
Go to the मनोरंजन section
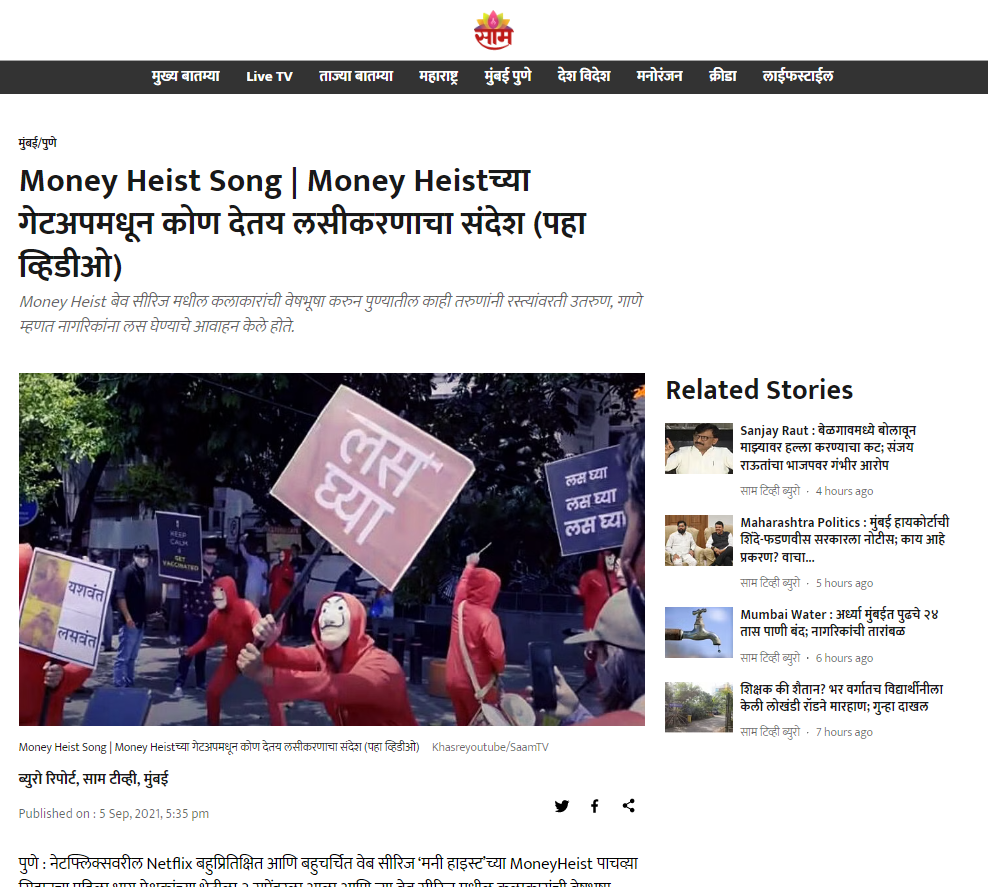pyautogui.click(x=659, y=76)
